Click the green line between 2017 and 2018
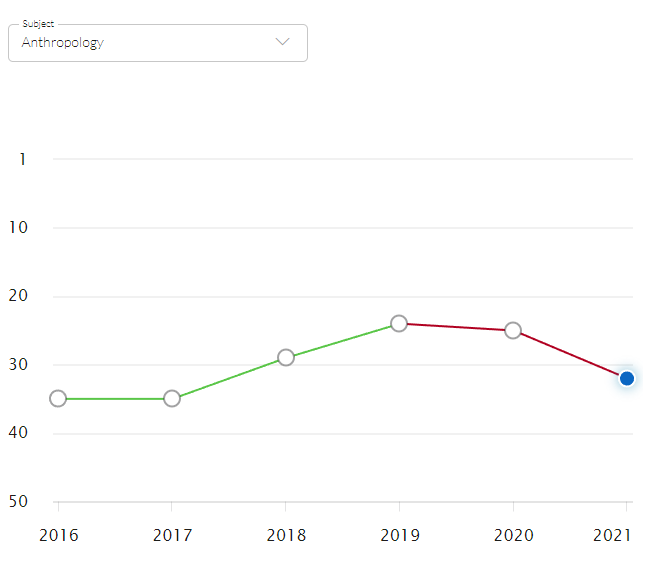 (229, 378)
